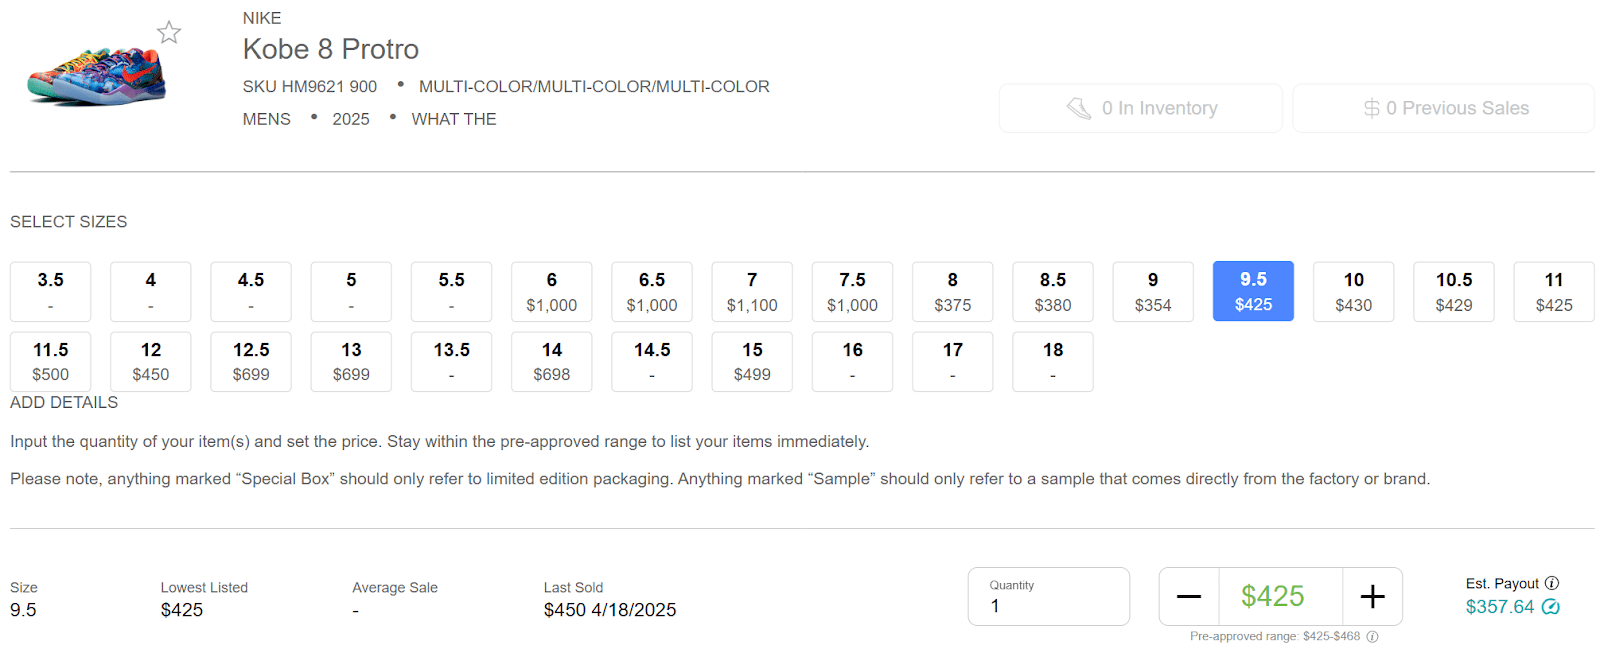Click the SKU HM9621 900 text
Screen dimensions: 1600x649
[310, 87]
